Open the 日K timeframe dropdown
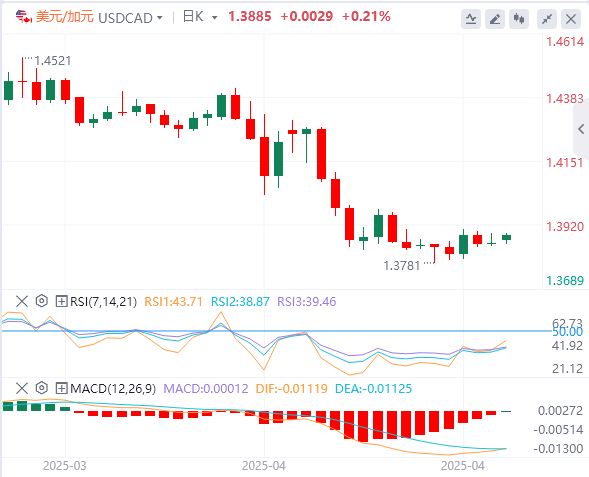Image resolution: width=589 pixels, height=477 pixels. click(200, 17)
